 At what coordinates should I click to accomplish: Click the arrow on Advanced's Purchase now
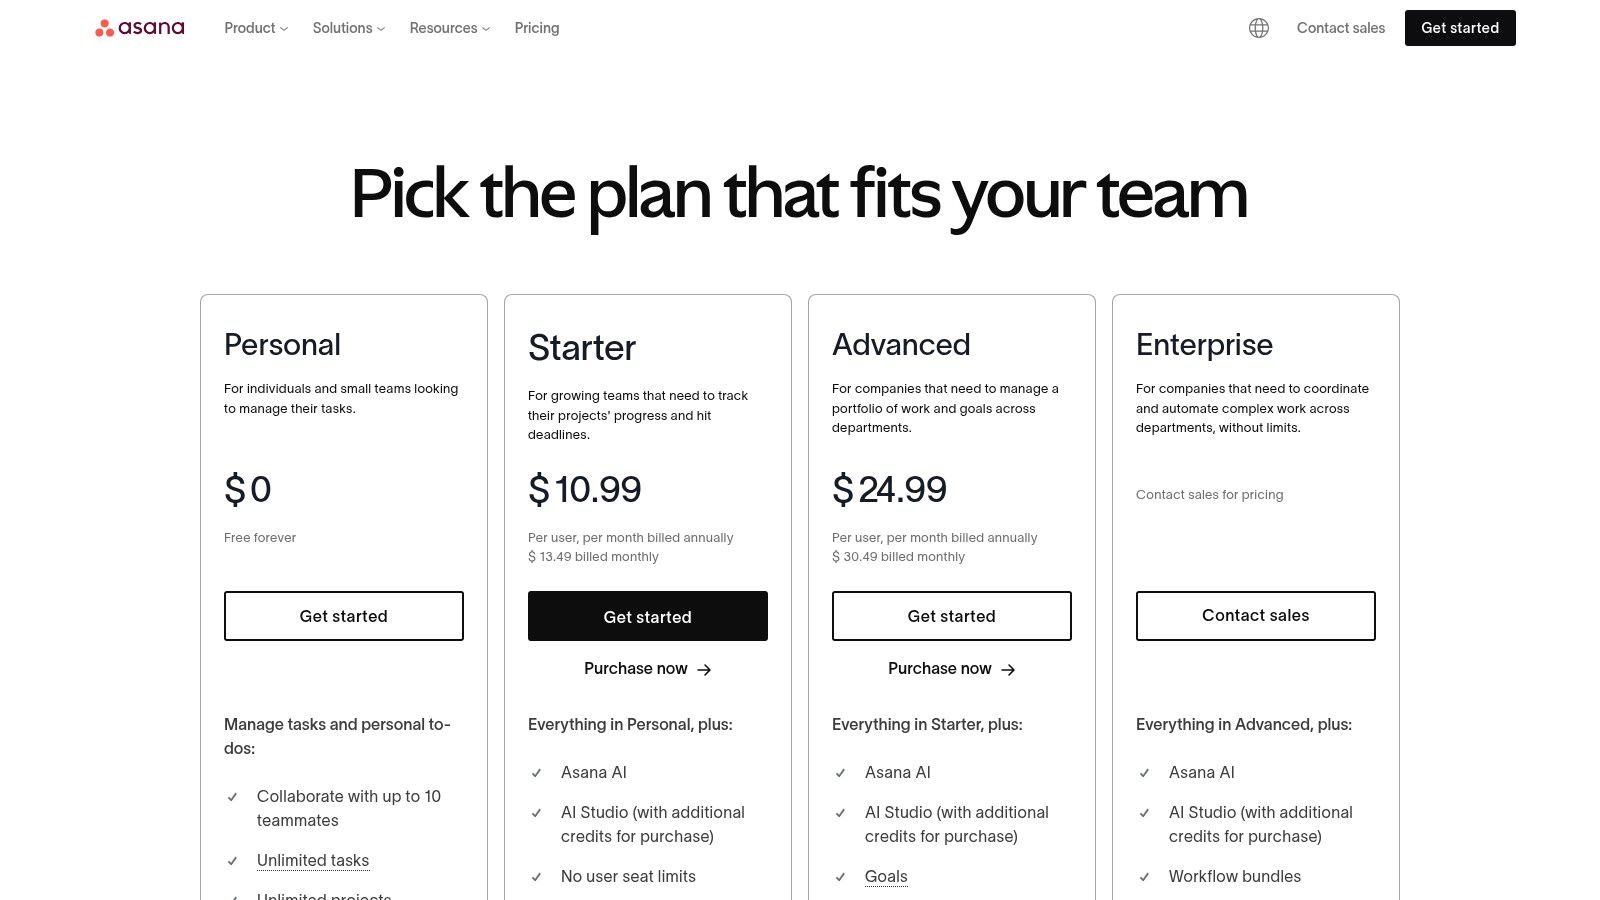click(1009, 669)
